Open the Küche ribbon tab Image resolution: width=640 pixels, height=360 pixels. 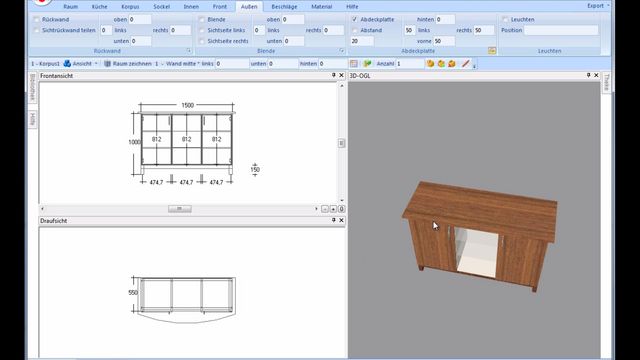[100, 7]
